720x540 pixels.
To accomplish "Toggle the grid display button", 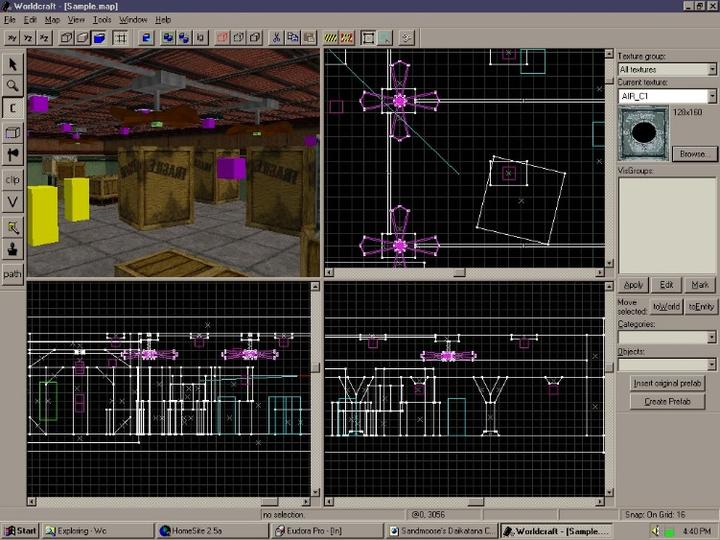I will coord(121,38).
